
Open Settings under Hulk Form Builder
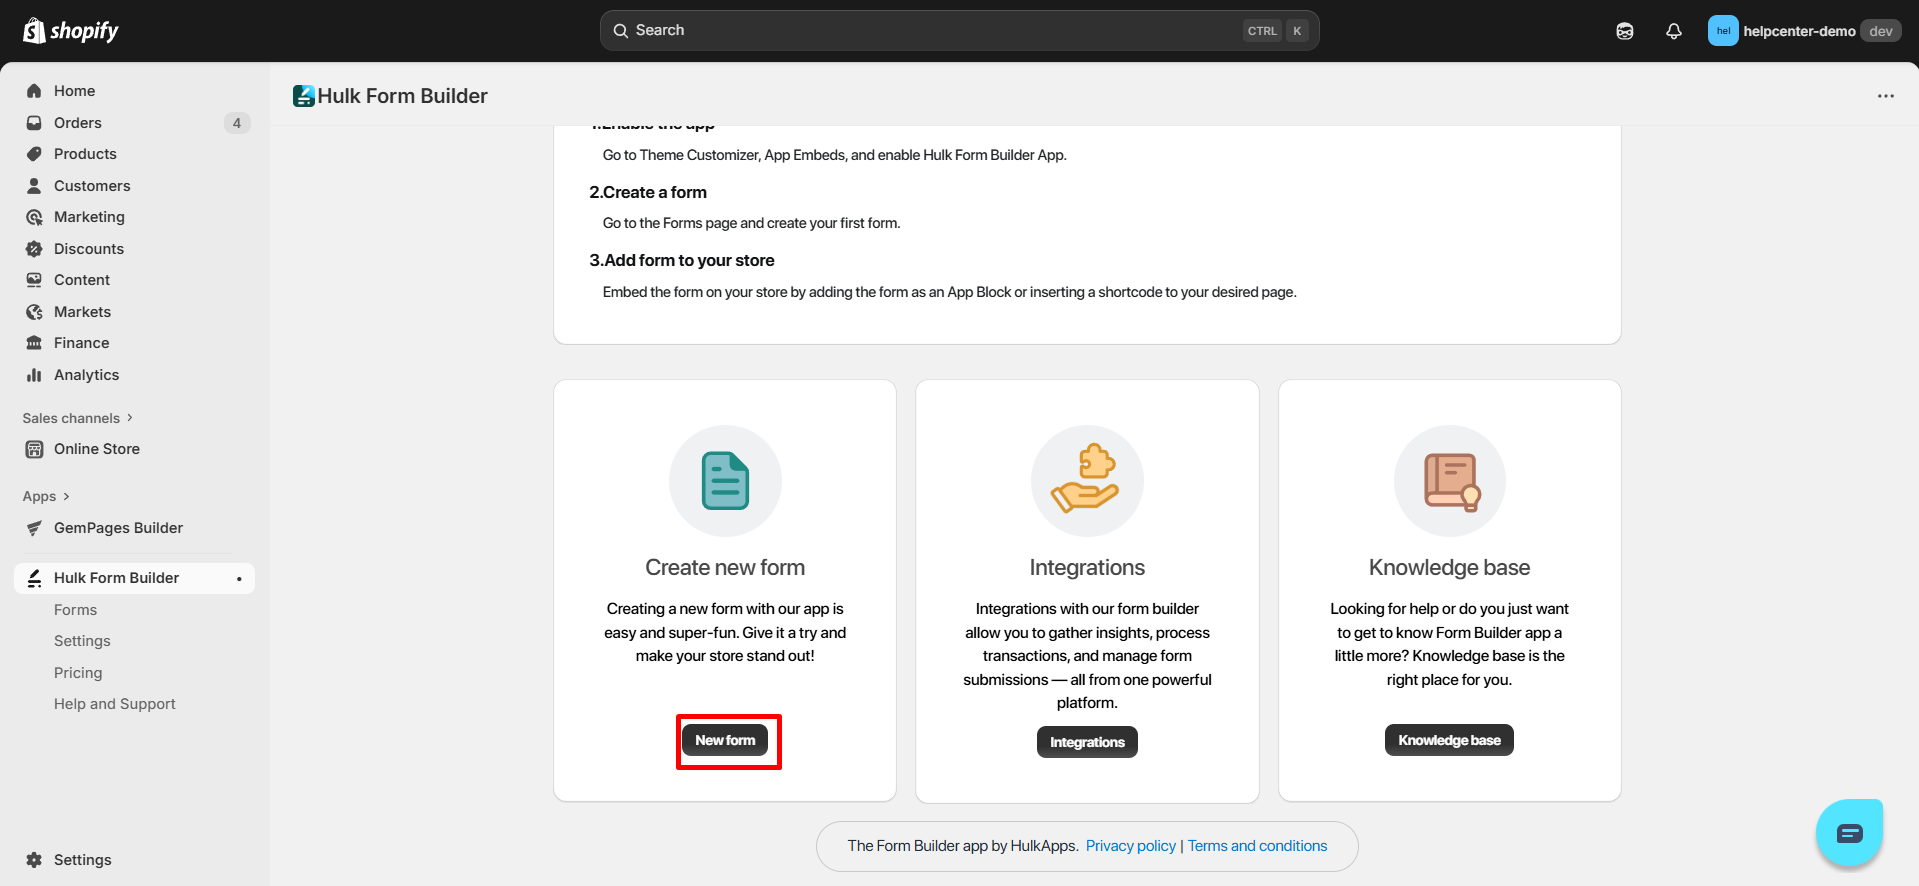pos(82,641)
